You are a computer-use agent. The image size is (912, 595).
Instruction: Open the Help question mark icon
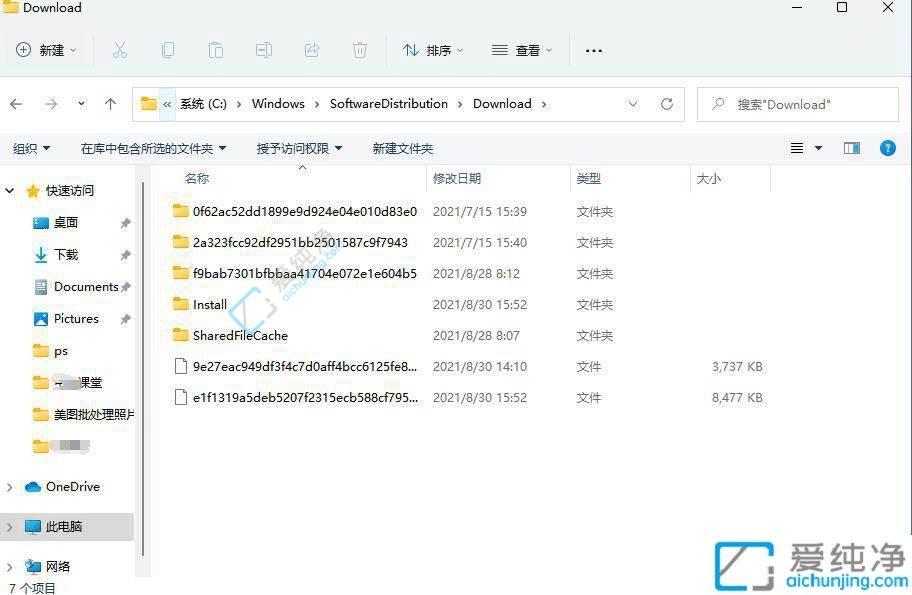coord(888,148)
